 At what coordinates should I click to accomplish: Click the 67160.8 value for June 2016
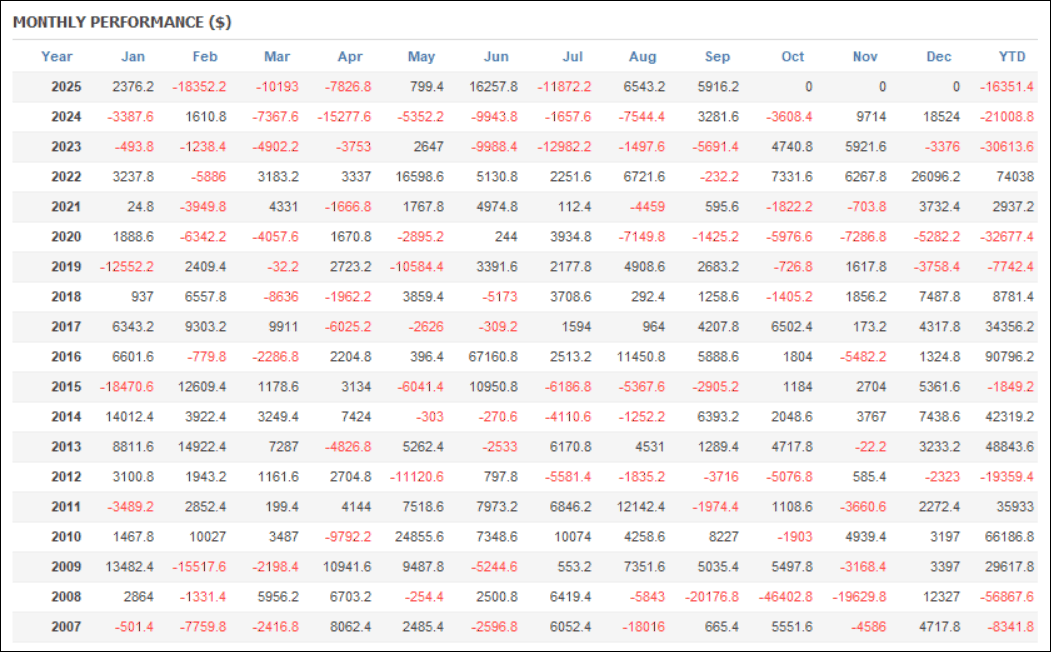pyautogui.click(x=494, y=357)
